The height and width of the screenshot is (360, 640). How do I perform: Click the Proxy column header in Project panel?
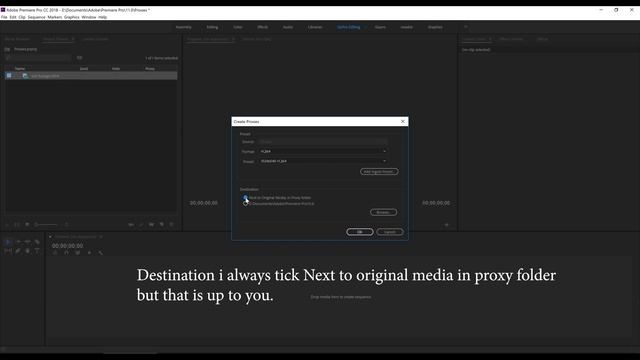point(150,69)
